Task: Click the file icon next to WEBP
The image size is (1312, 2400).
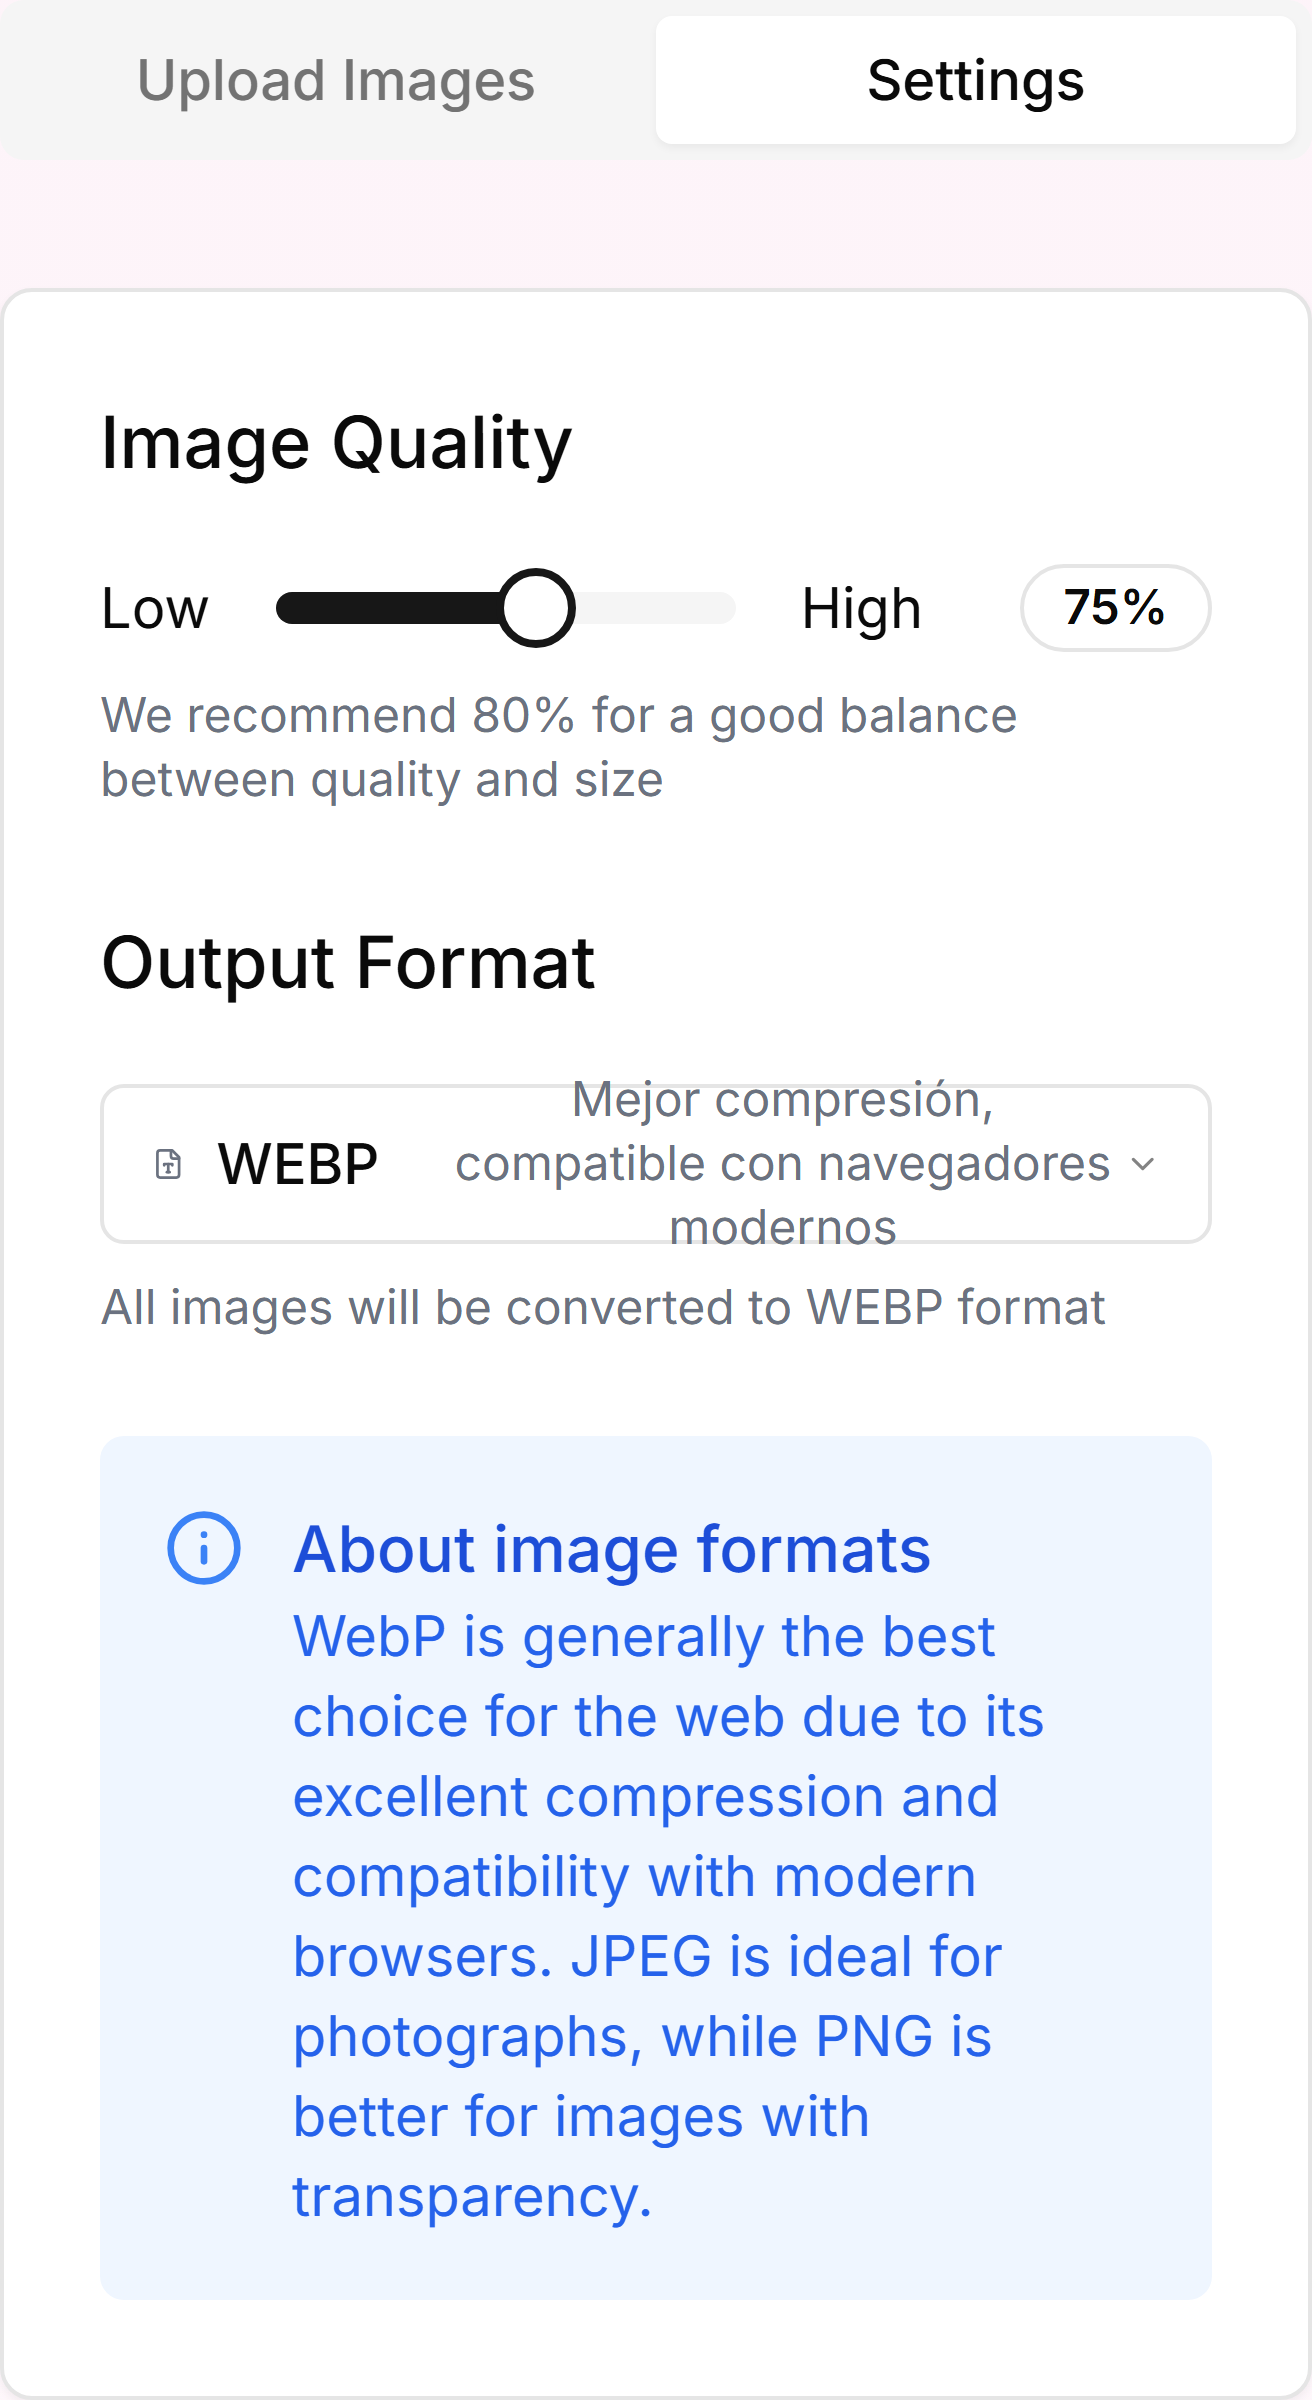Action: [169, 1164]
